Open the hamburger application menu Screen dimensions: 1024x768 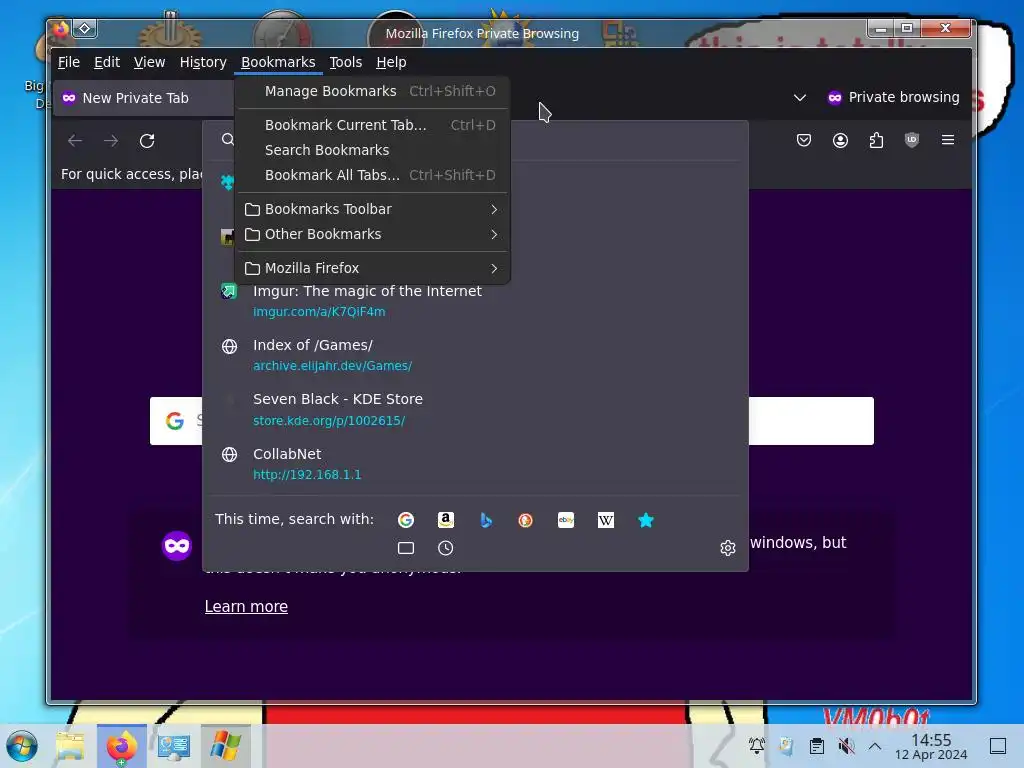coord(948,140)
